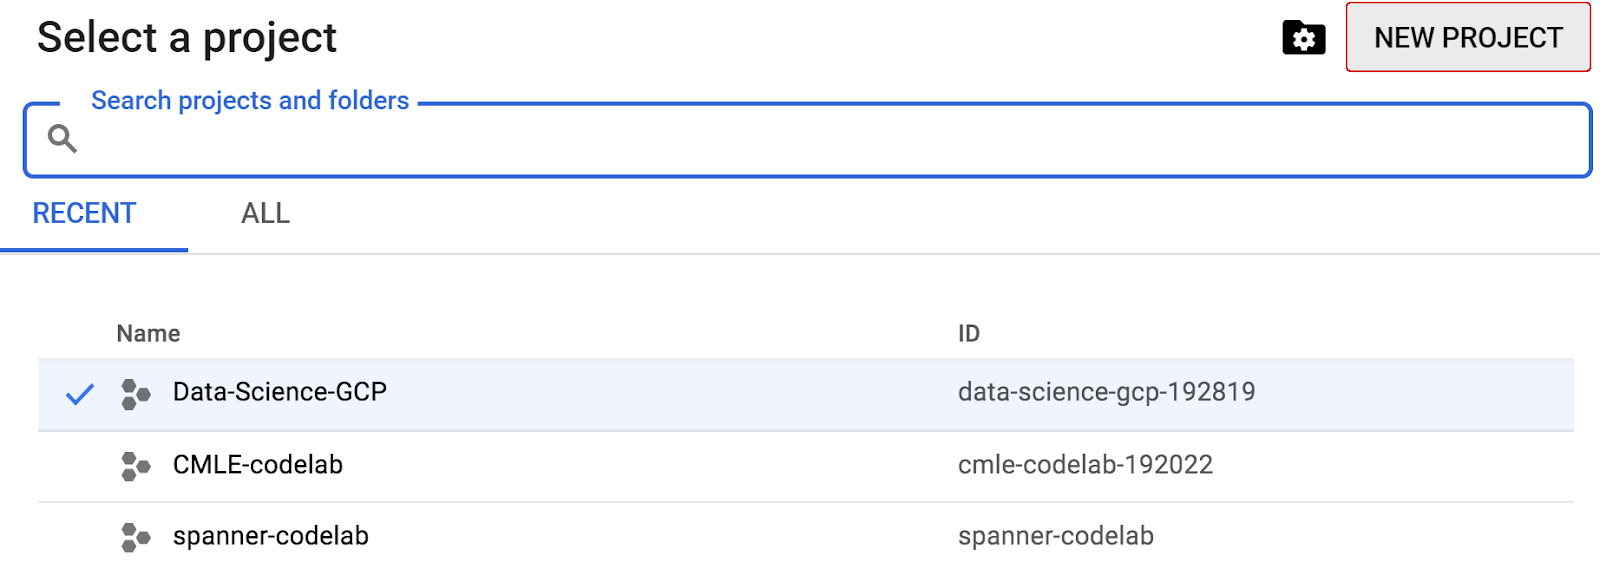The width and height of the screenshot is (1600, 569).
Task: Select the Data-Science-GCP project name
Action: [x=279, y=392]
